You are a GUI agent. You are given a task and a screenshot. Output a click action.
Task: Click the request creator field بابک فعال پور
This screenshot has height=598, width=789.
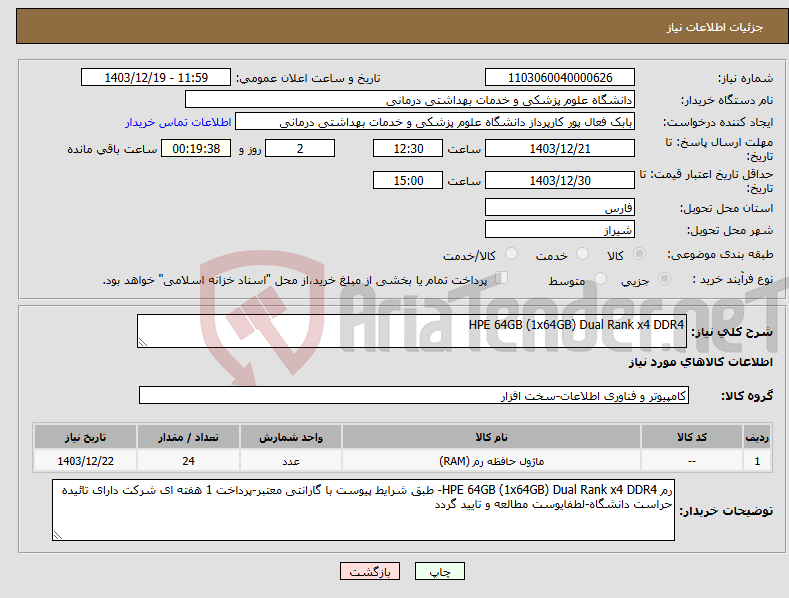coord(435,122)
